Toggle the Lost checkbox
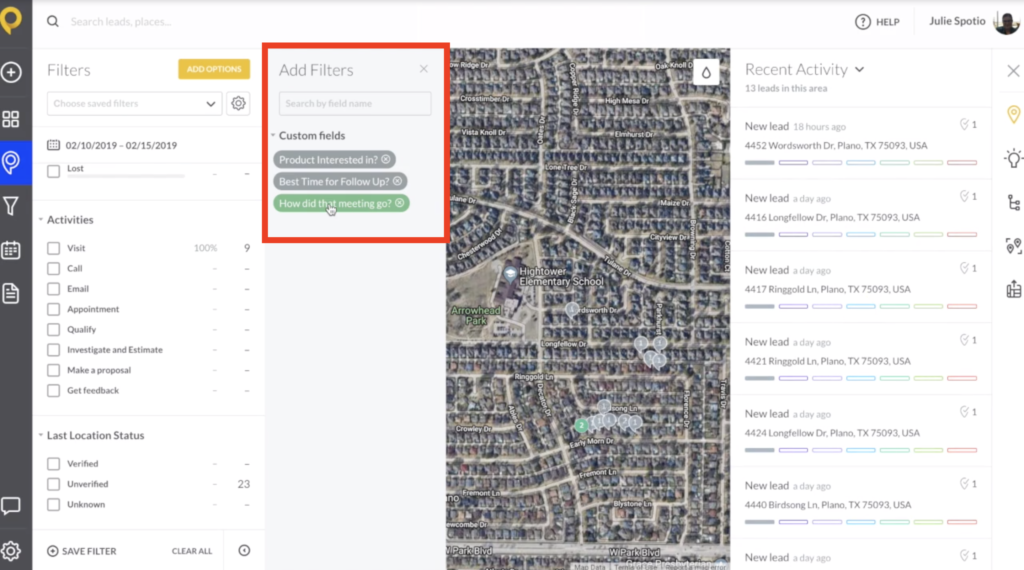The width and height of the screenshot is (1024, 570). pos(54,171)
